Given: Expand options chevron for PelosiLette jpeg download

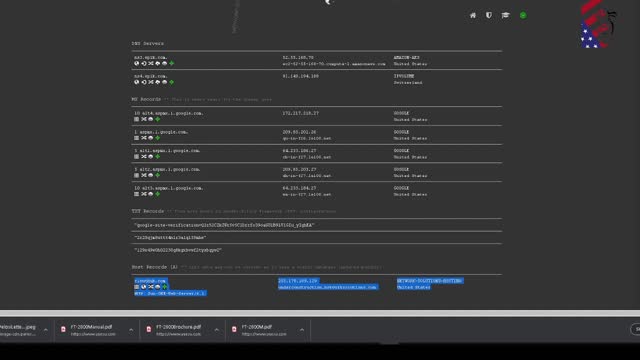Looking at the screenshot, I should [46, 330].
